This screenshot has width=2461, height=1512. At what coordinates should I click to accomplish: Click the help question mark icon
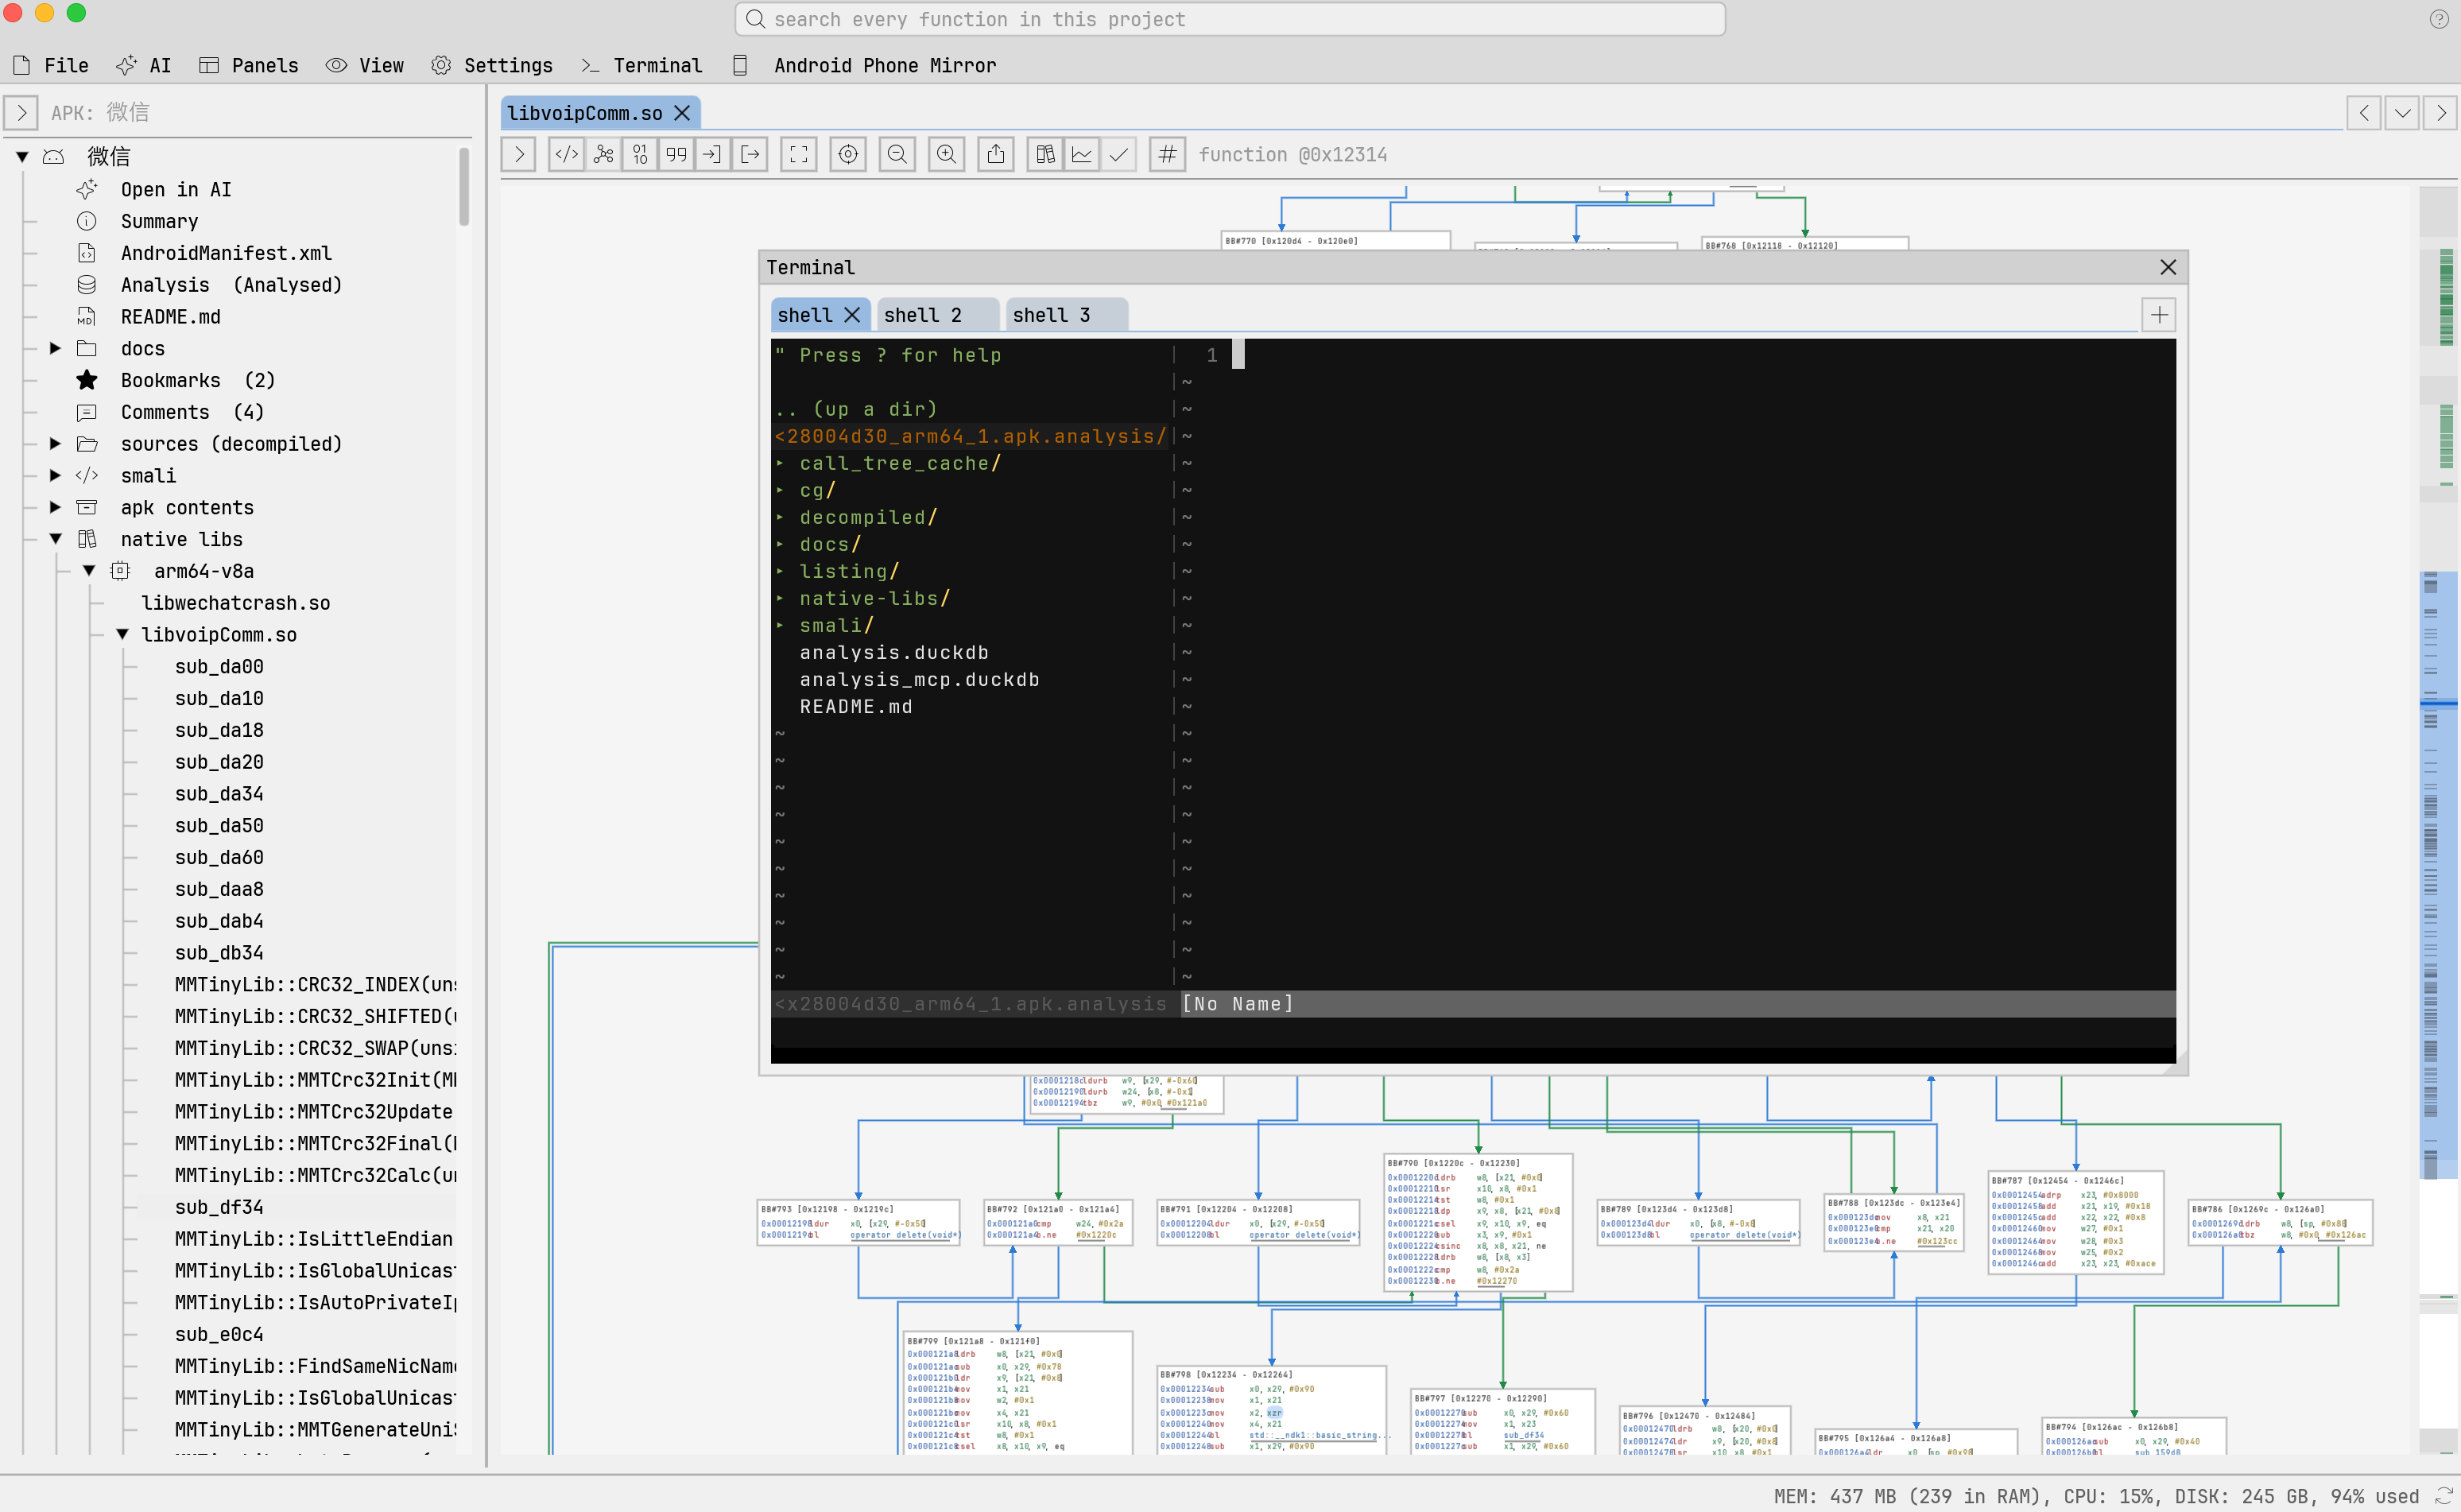2439,19
